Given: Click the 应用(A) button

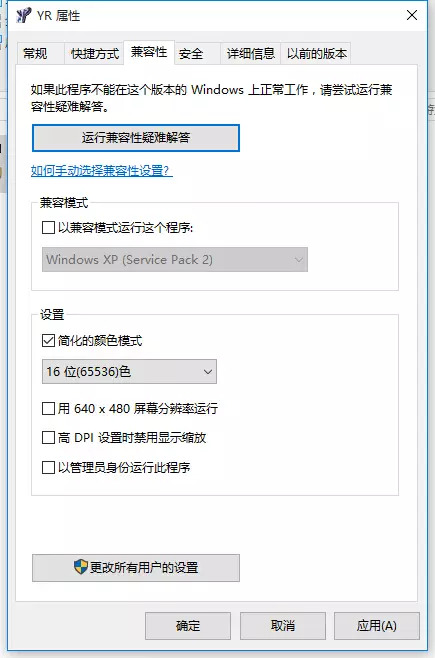Looking at the screenshot, I should click(377, 626).
